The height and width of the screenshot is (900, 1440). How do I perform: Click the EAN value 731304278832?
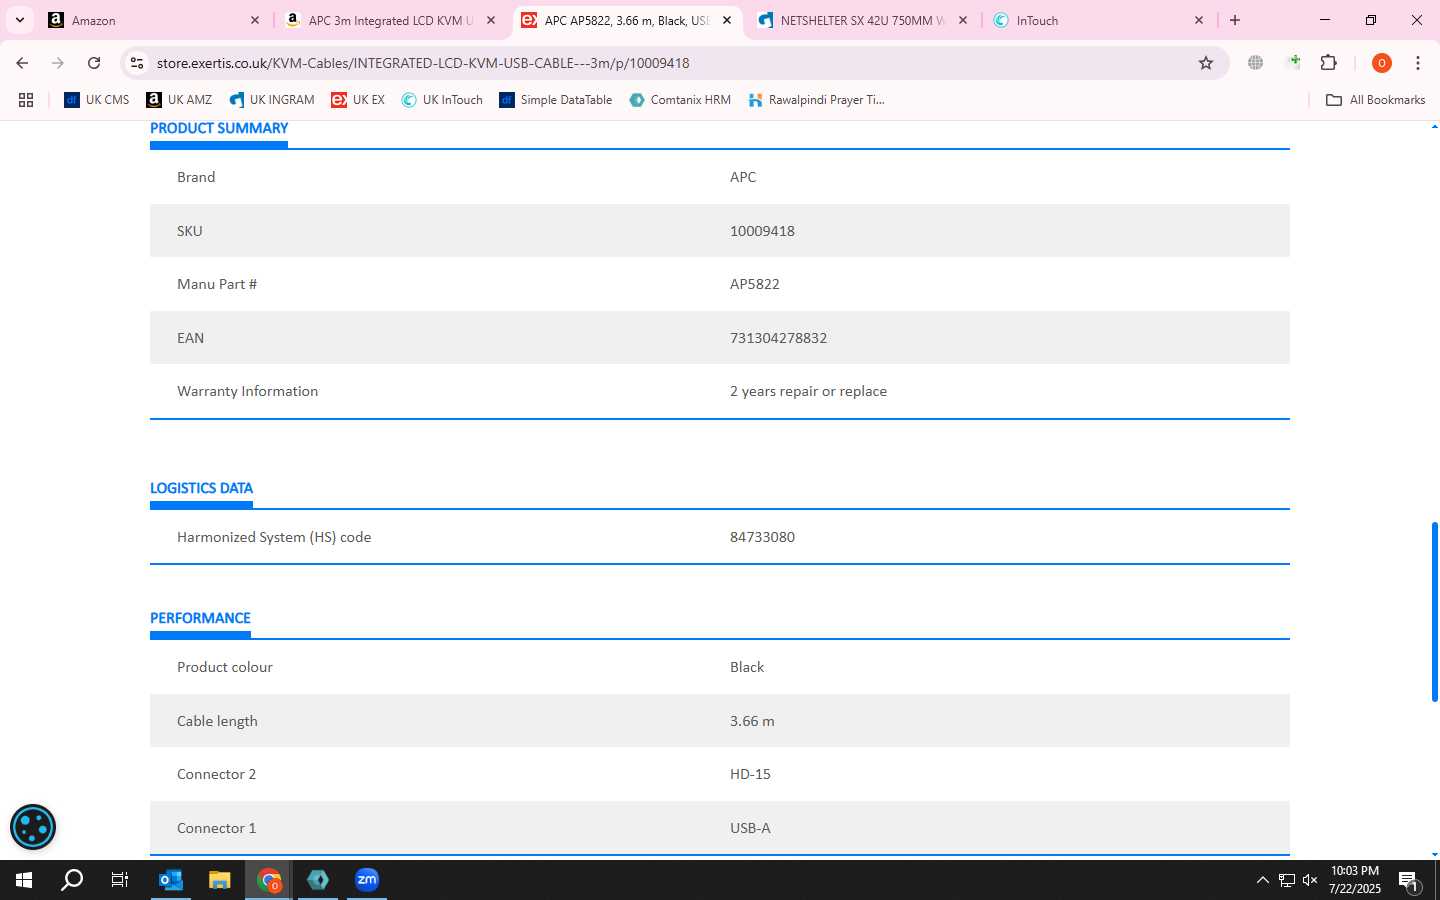778,338
